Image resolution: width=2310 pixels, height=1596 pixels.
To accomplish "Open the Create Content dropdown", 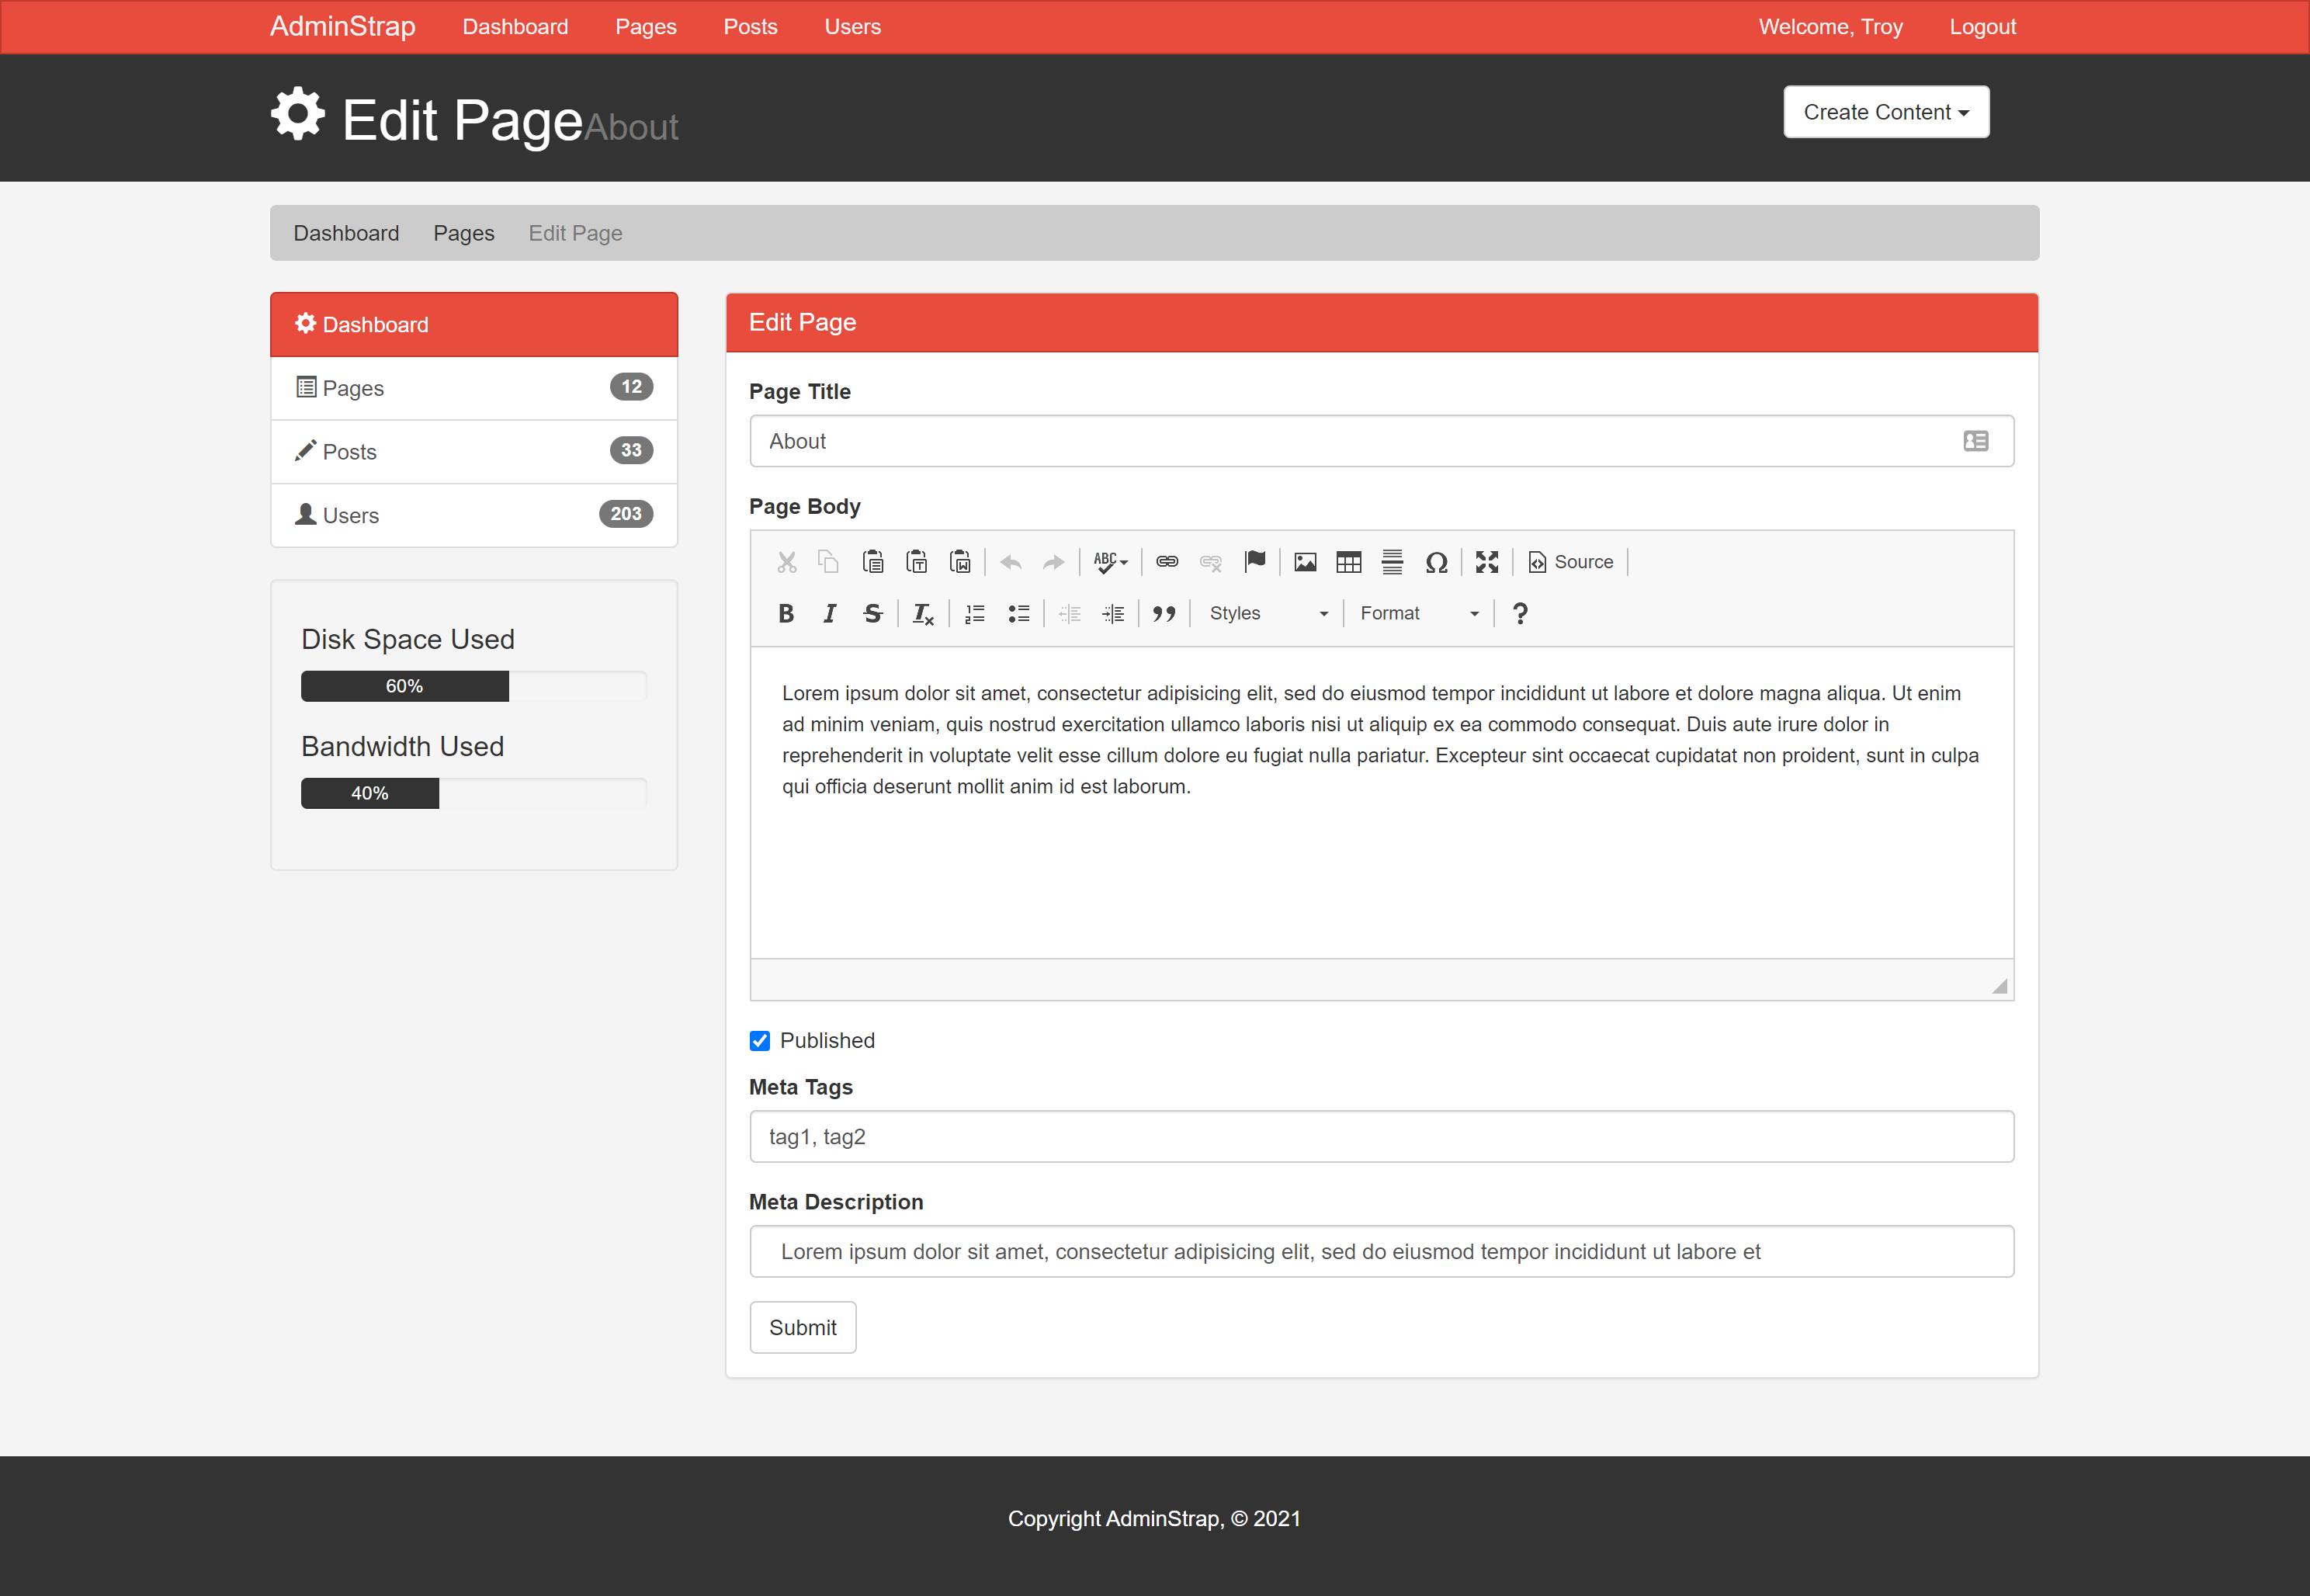I will click(1885, 112).
